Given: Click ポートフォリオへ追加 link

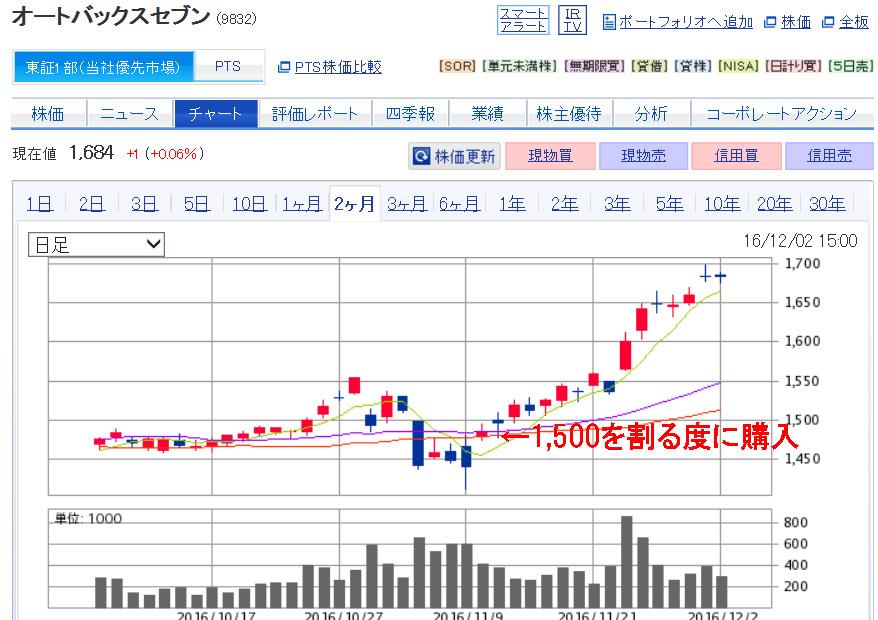Looking at the screenshot, I should coord(685,22).
